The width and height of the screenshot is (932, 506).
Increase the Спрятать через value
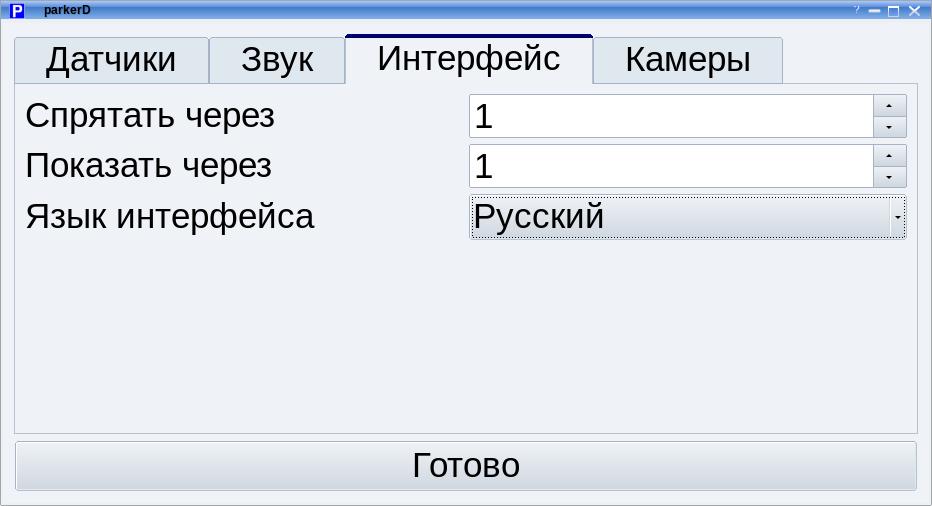(x=889, y=106)
